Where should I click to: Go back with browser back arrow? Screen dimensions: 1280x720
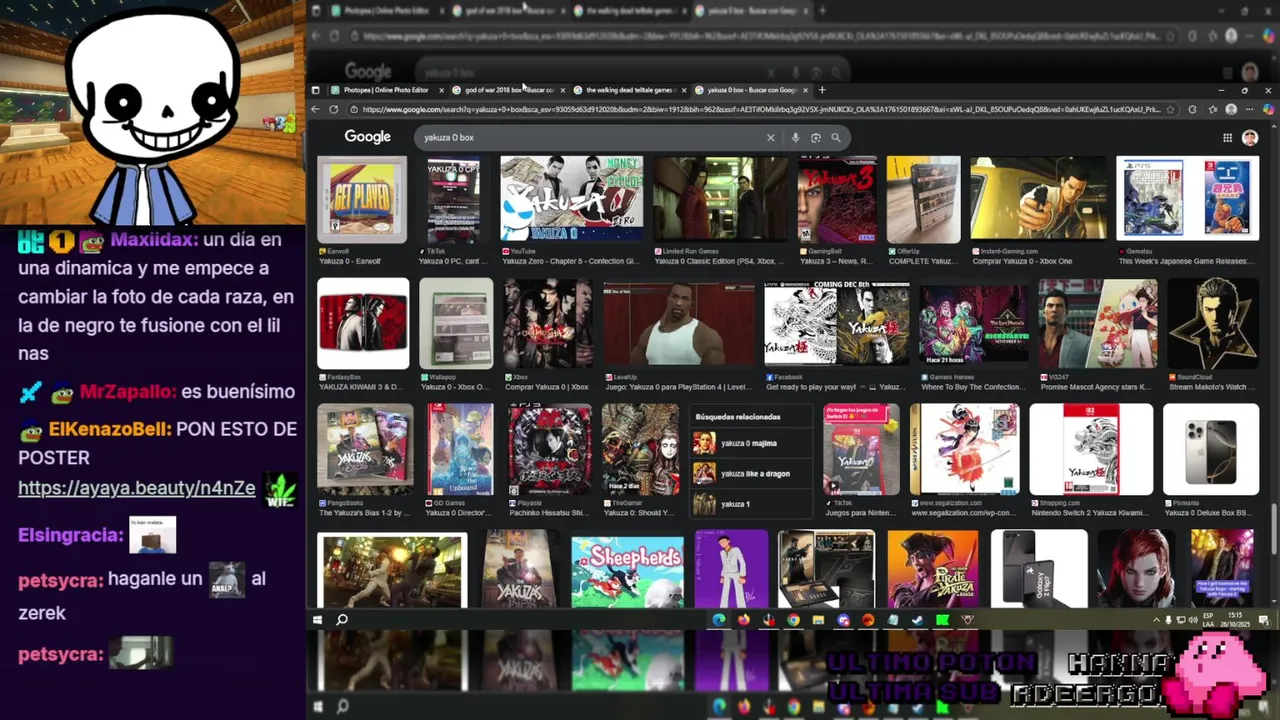click(x=316, y=109)
